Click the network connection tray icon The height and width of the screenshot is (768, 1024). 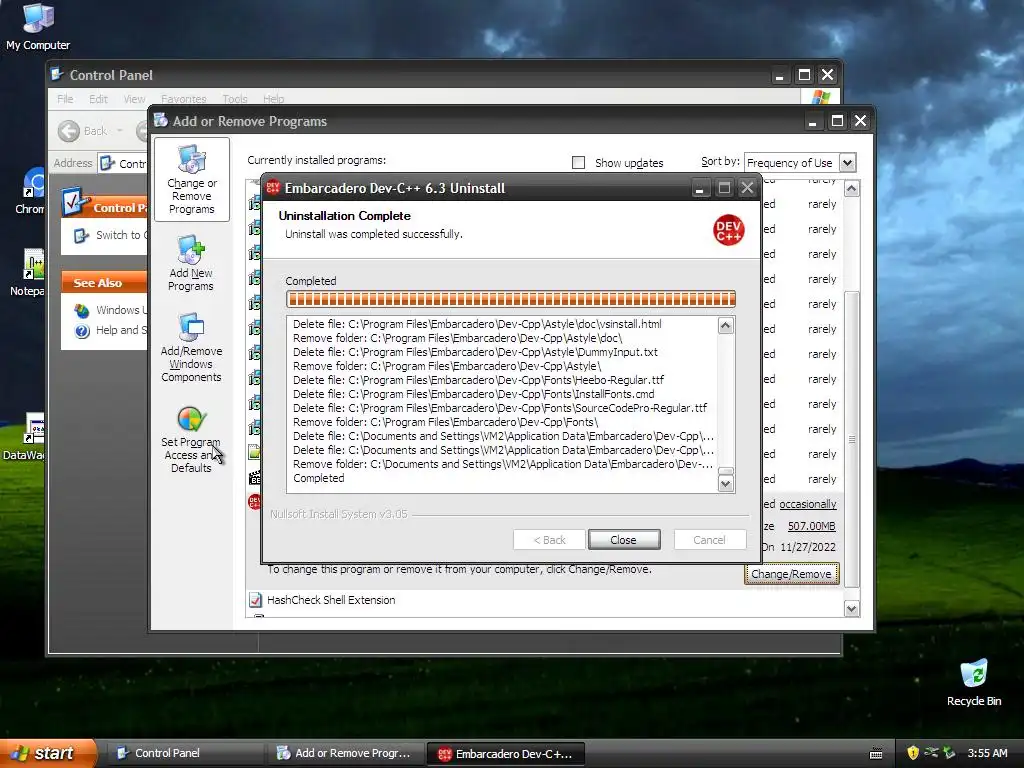(x=931, y=753)
